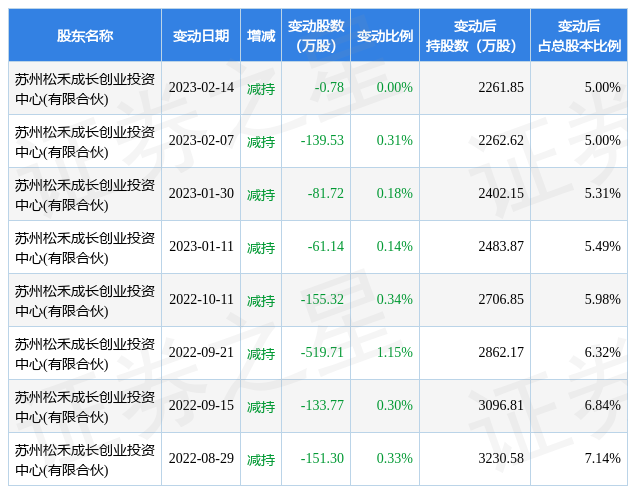
Task: Click the total share ratio 5.98%
Action: tap(602, 299)
